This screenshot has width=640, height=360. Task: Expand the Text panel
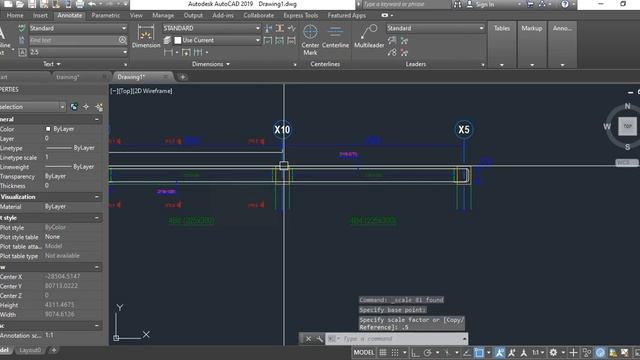(52, 64)
